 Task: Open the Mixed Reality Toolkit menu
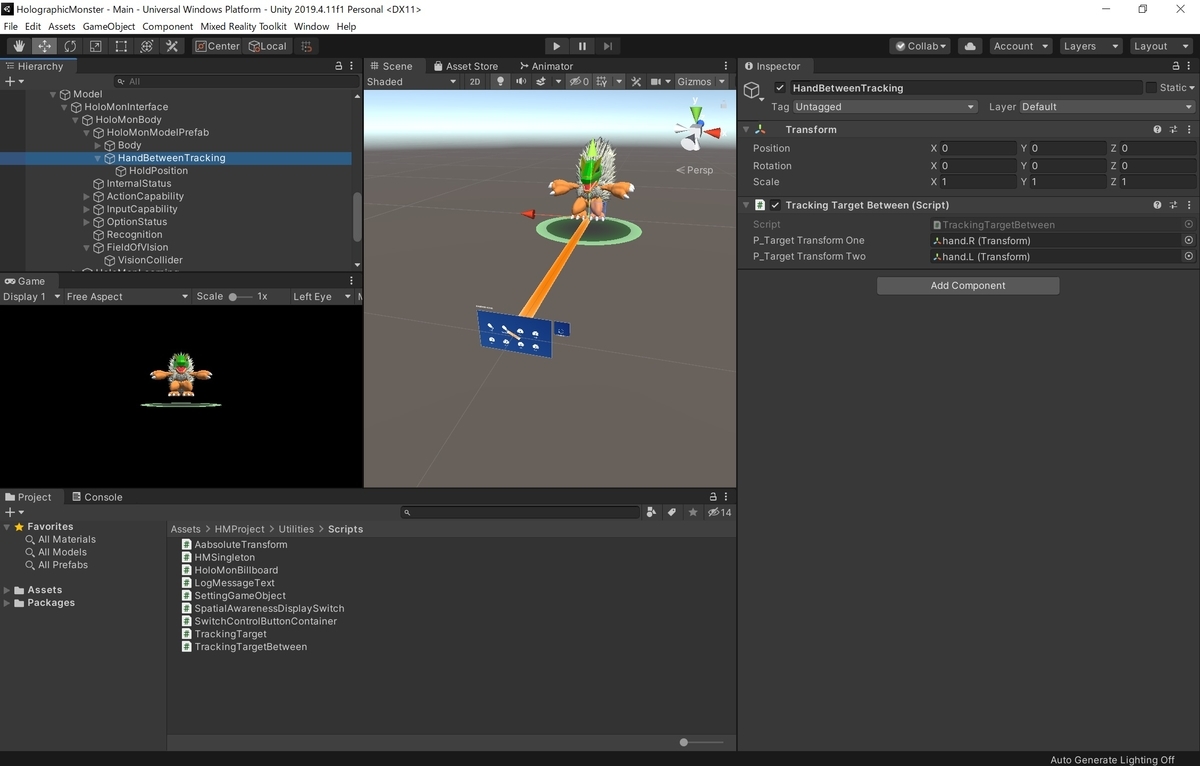point(244,26)
